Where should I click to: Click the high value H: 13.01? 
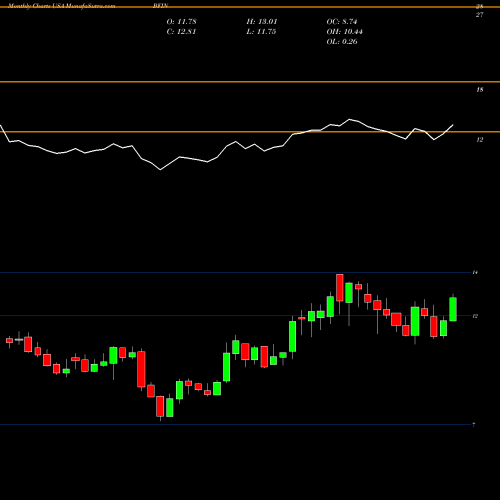click(x=262, y=22)
